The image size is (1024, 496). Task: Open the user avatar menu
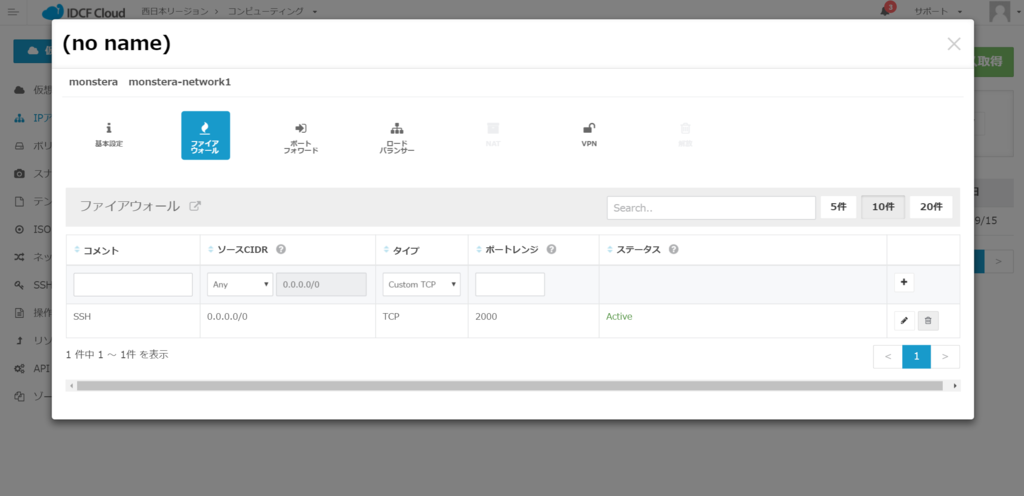point(1000,12)
